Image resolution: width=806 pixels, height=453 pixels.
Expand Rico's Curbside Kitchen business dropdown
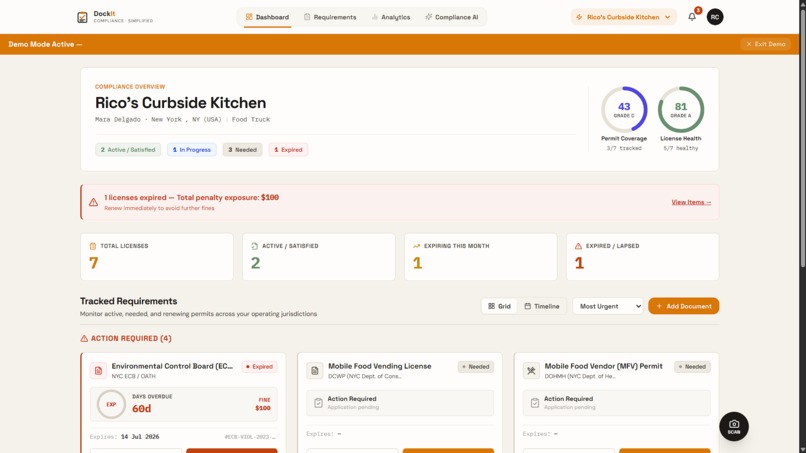coord(624,17)
